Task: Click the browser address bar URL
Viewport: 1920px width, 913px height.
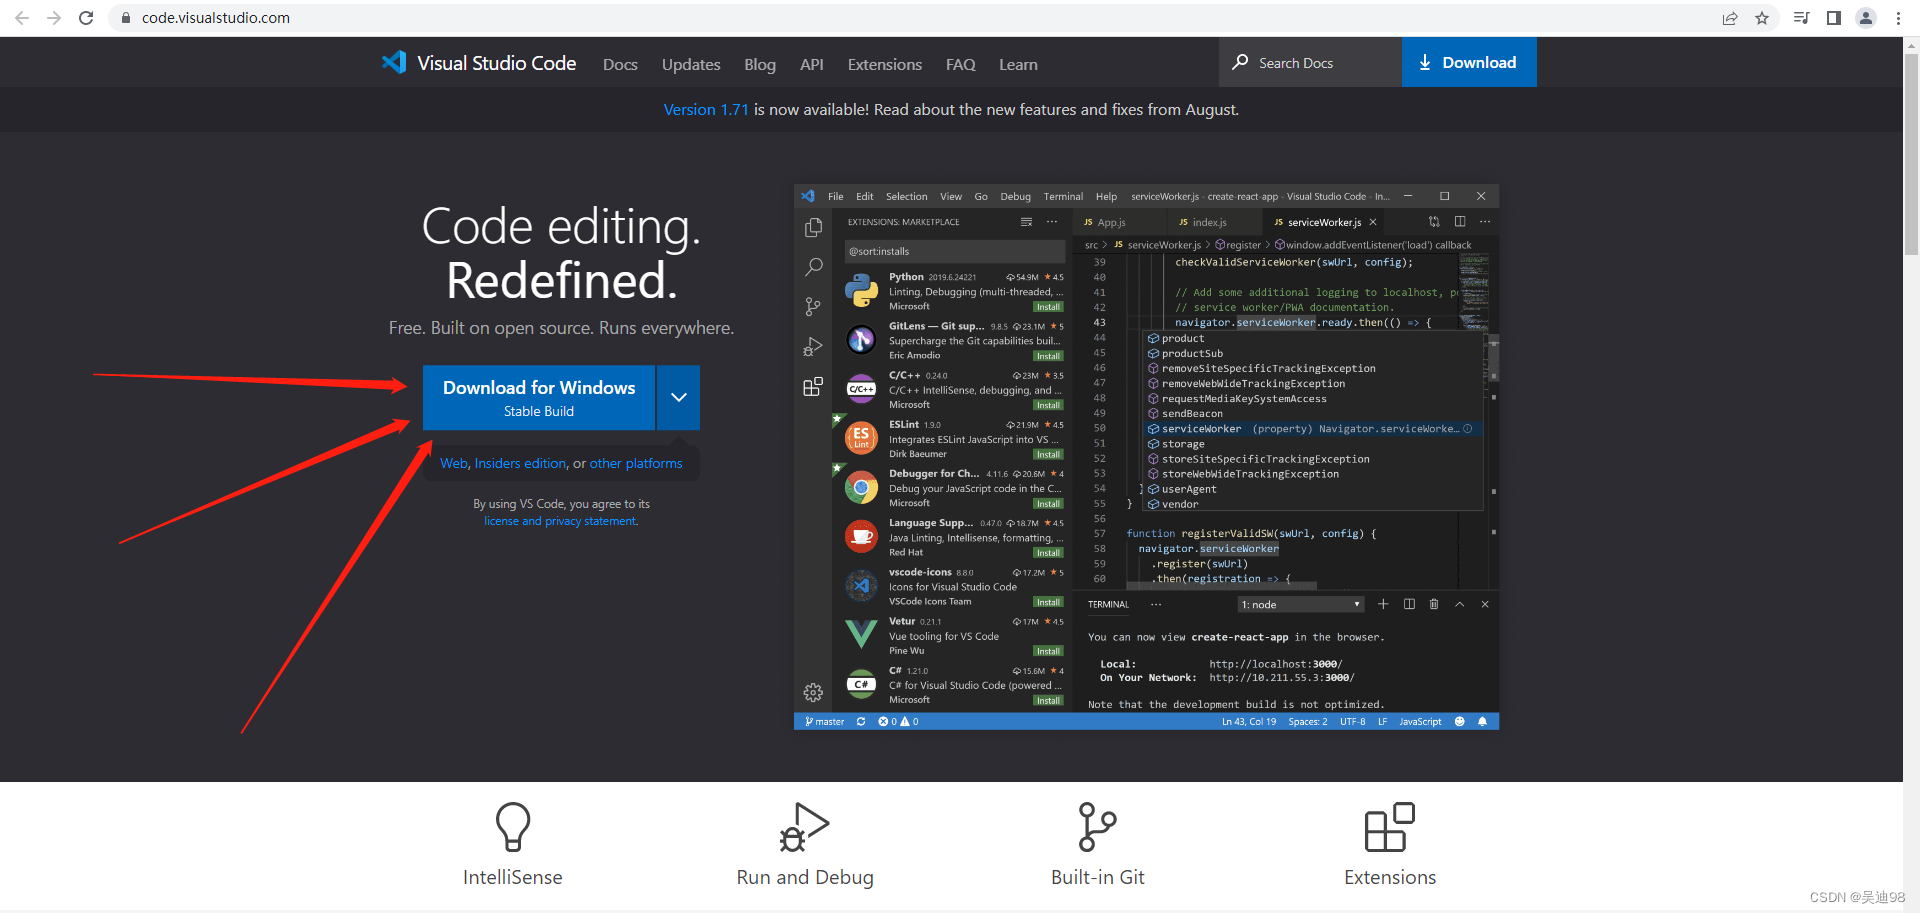Action: [216, 18]
